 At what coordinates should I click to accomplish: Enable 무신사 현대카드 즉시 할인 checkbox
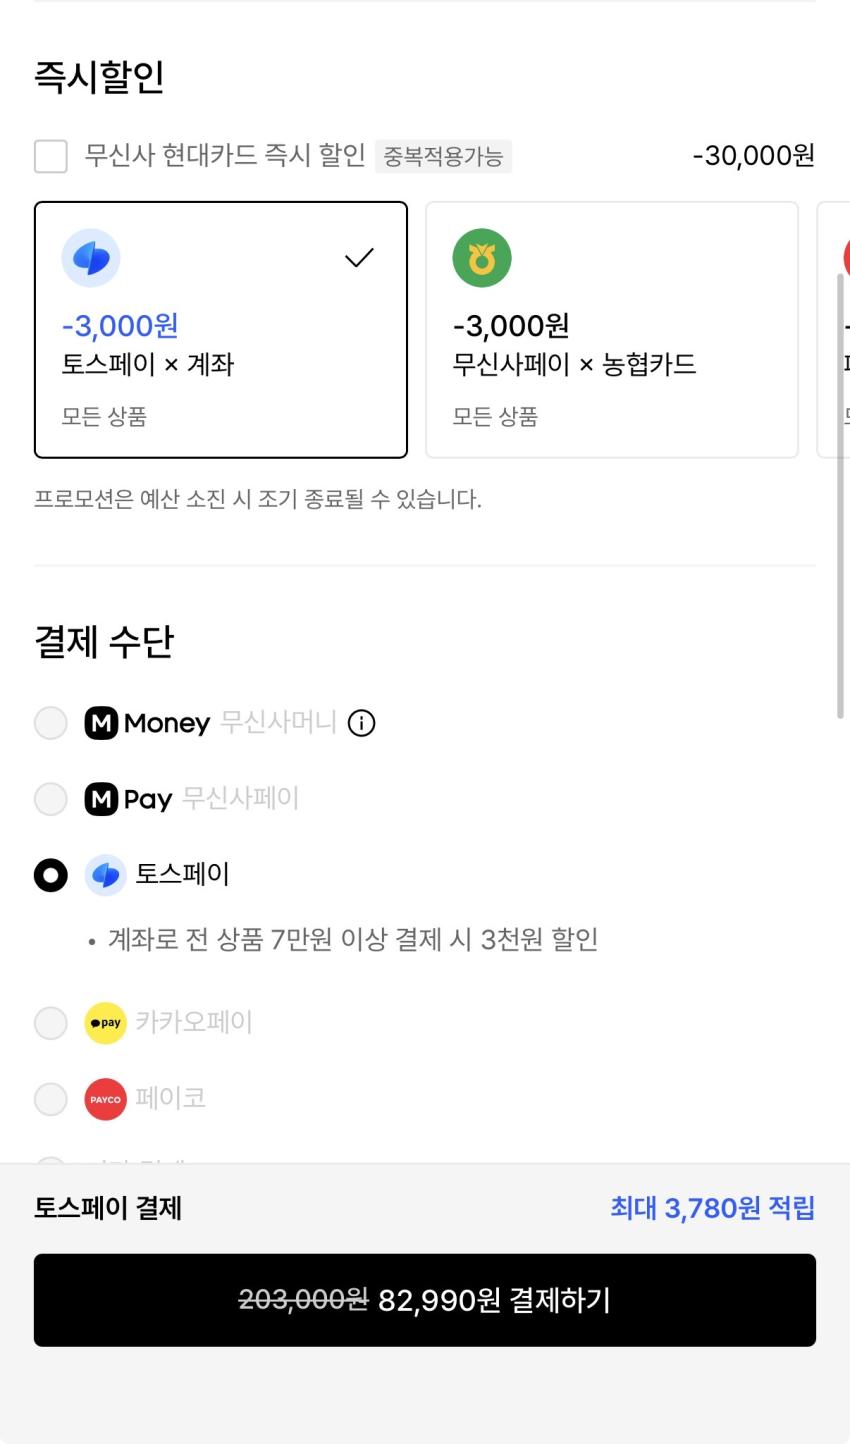pos(51,156)
